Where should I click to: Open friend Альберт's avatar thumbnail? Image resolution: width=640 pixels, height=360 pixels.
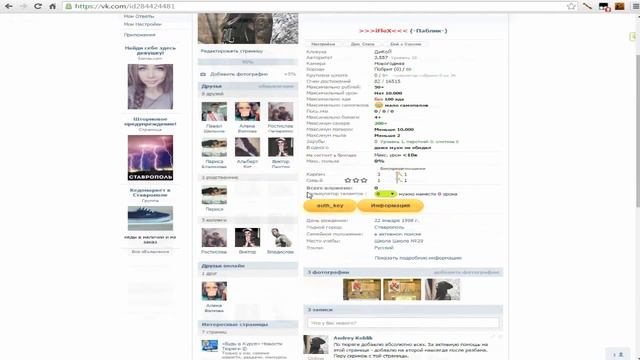point(247,147)
